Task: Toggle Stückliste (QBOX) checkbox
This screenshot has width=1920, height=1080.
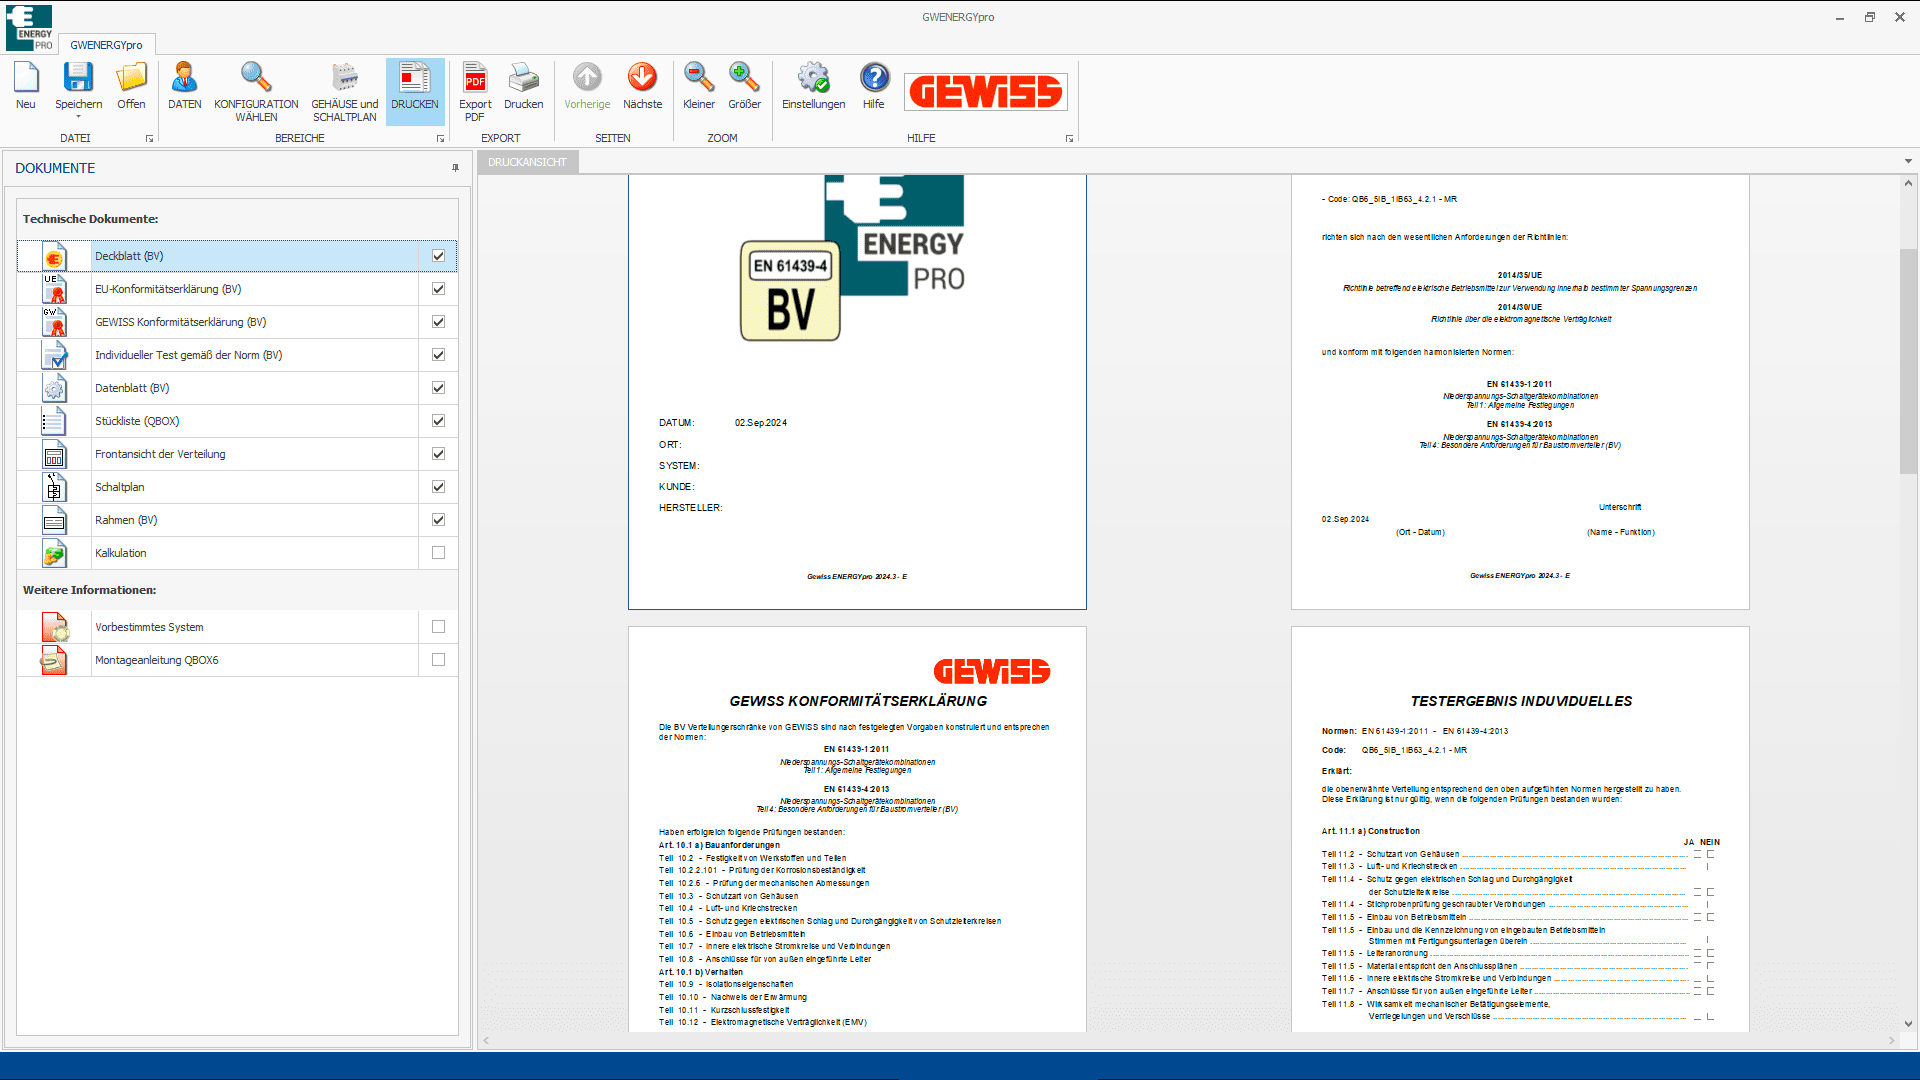Action: (438, 421)
